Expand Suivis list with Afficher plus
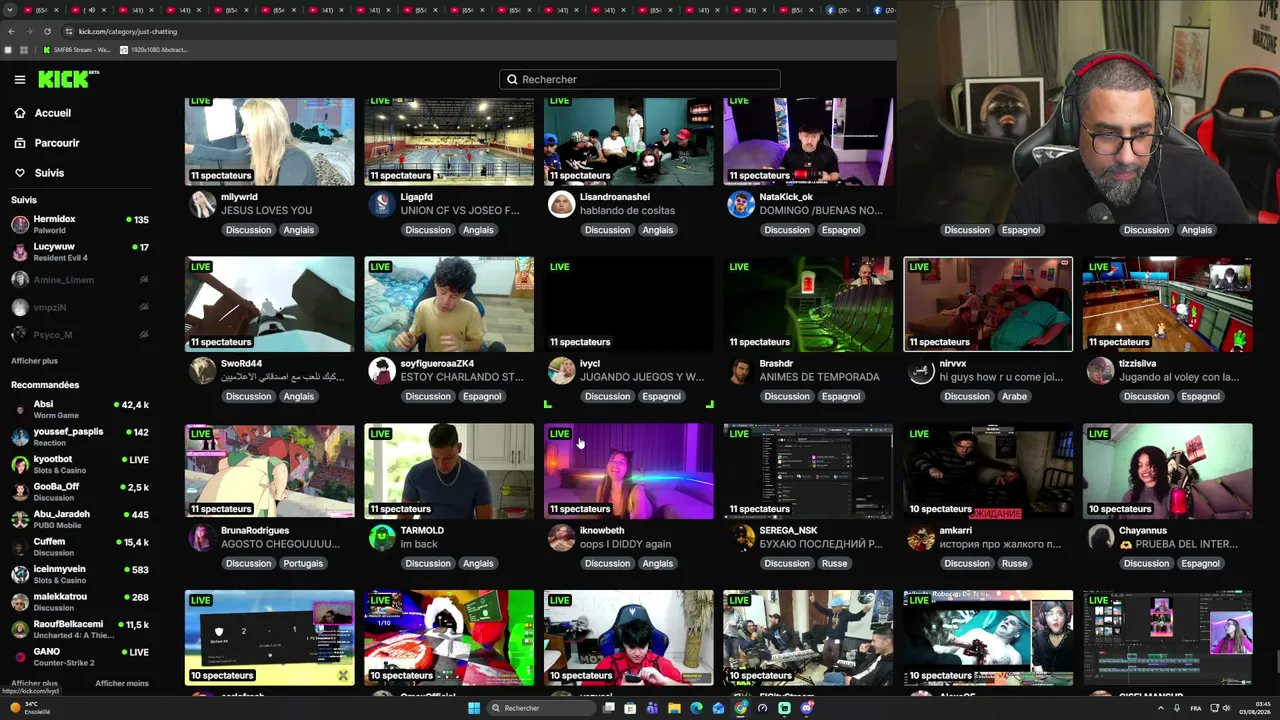1280x720 pixels. 35,361
